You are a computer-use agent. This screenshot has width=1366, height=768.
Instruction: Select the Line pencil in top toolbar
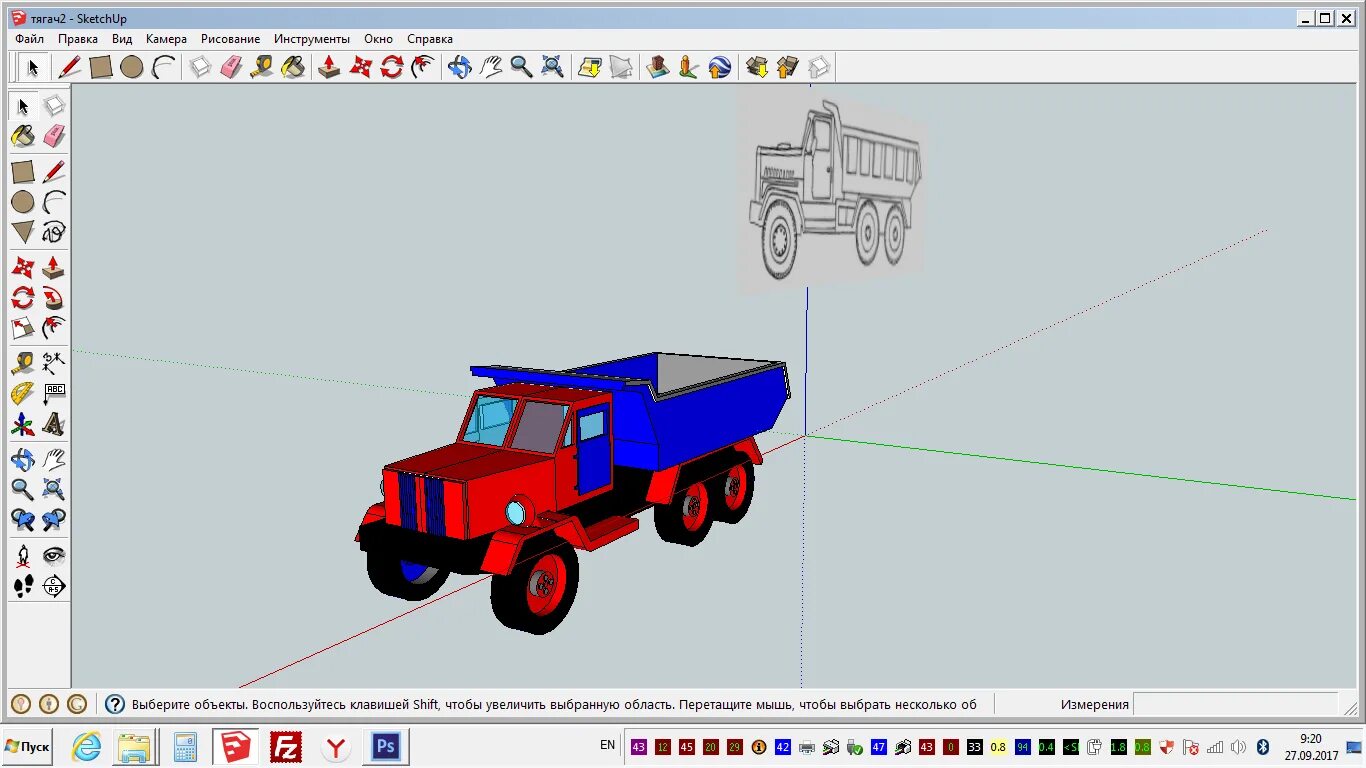[70, 67]
